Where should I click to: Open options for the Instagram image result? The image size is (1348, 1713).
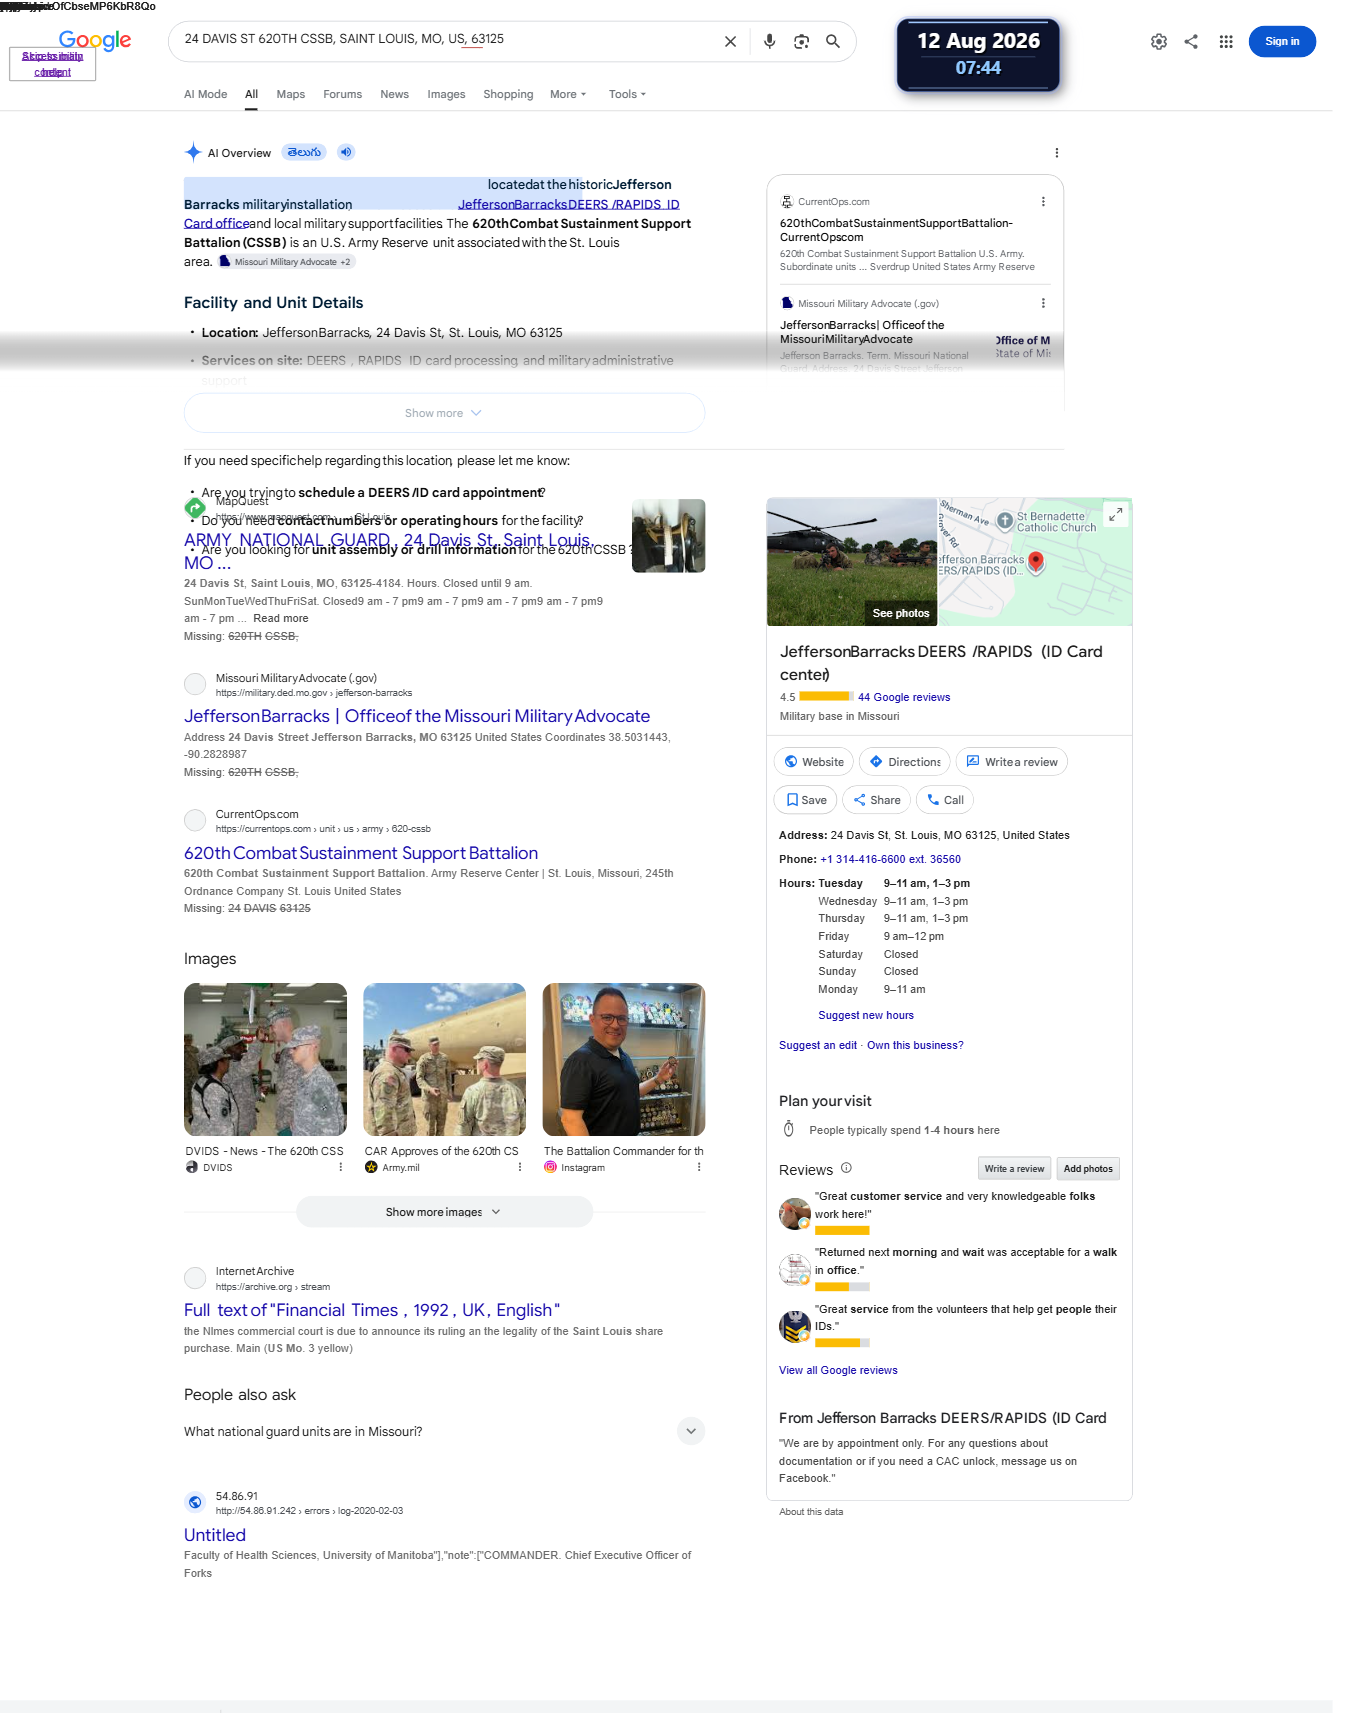tap(699, 1167)
